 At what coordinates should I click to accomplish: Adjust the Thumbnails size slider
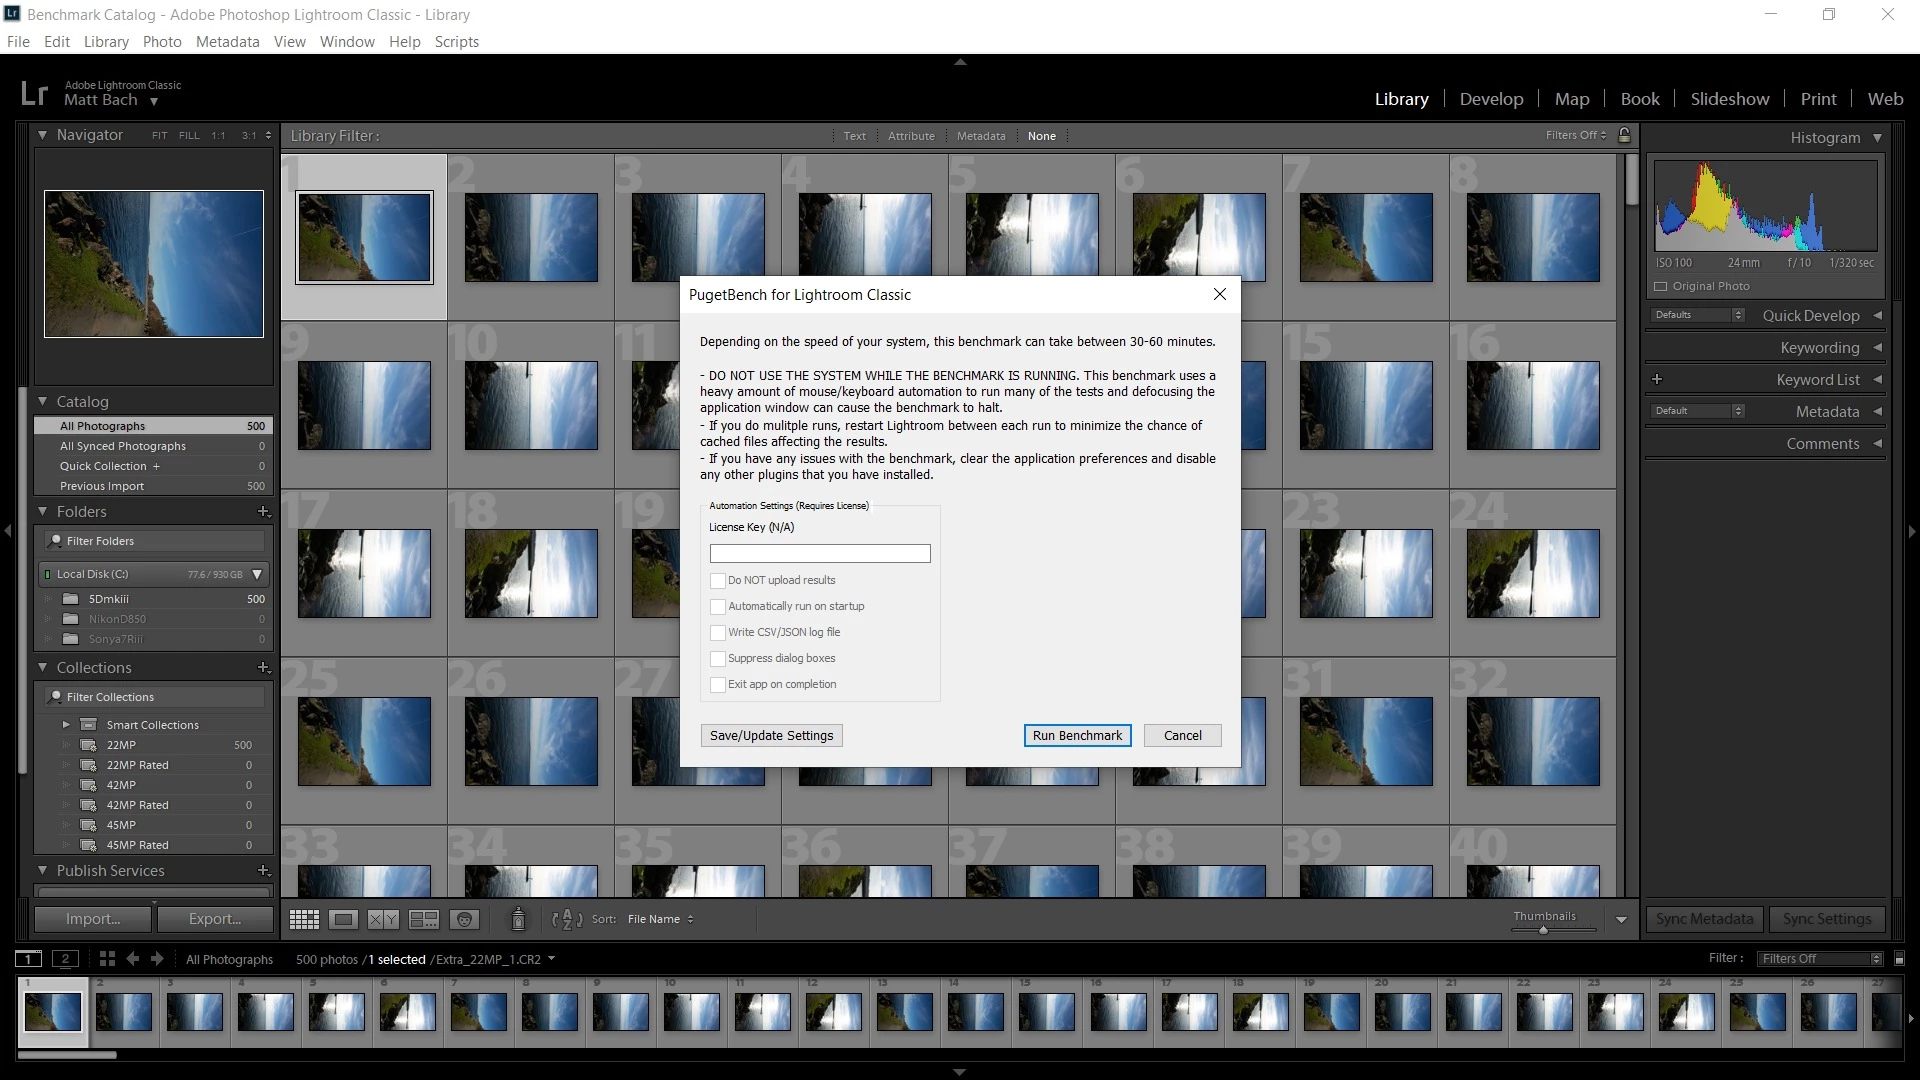pos(1543,930)
